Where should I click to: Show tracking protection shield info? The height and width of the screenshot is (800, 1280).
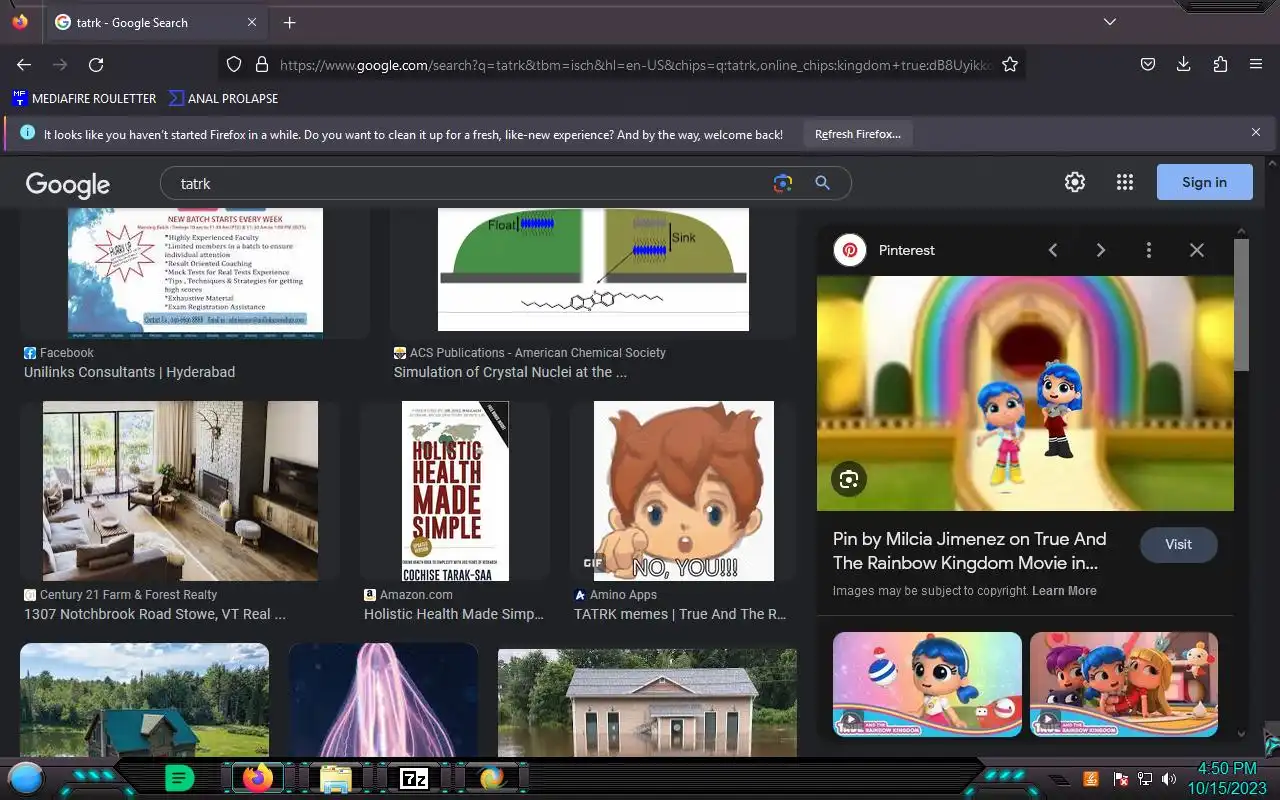[x=234, y=65]
